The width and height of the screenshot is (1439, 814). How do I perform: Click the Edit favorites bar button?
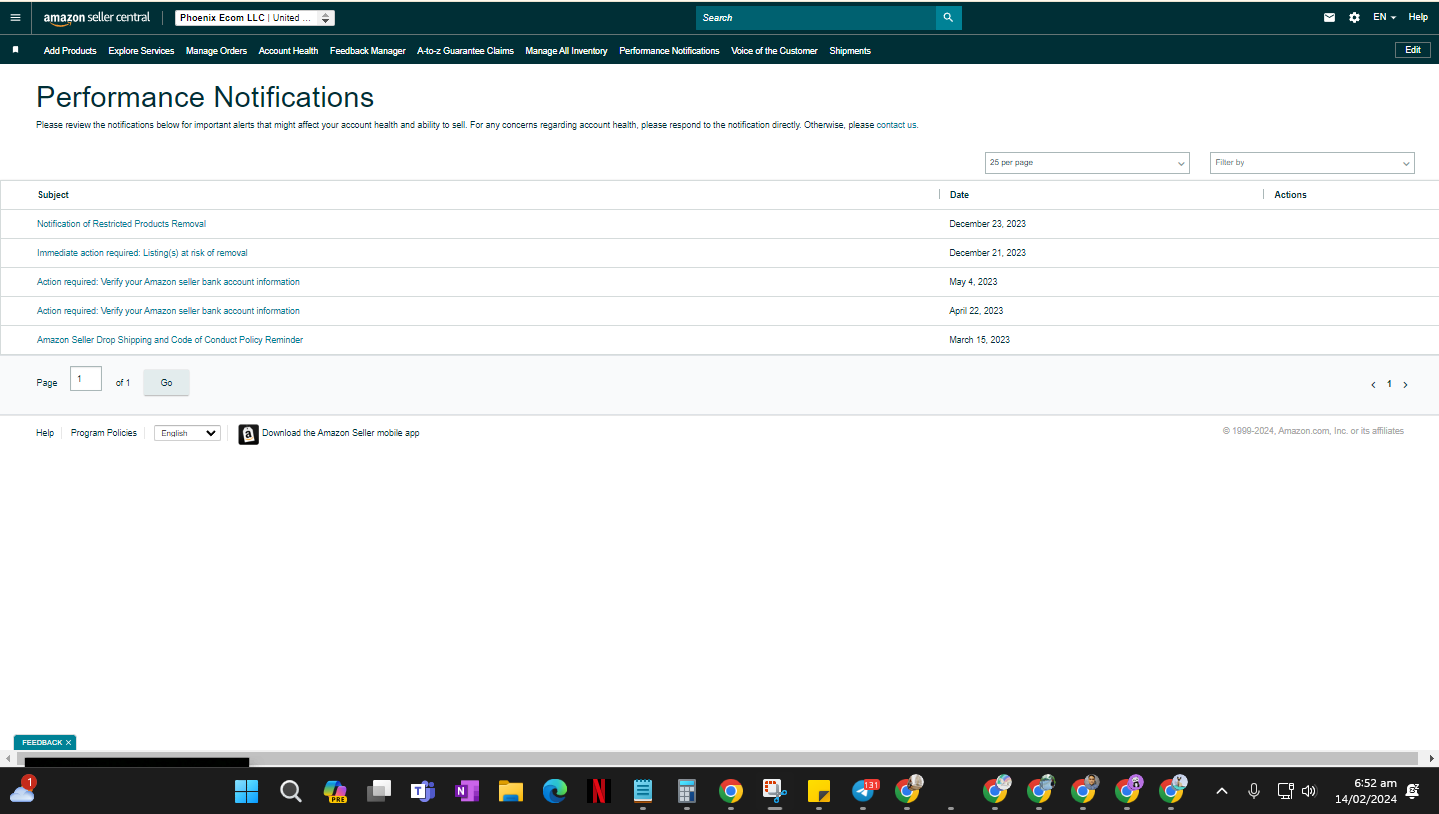pyautogui.click(x=1412, y=50)
